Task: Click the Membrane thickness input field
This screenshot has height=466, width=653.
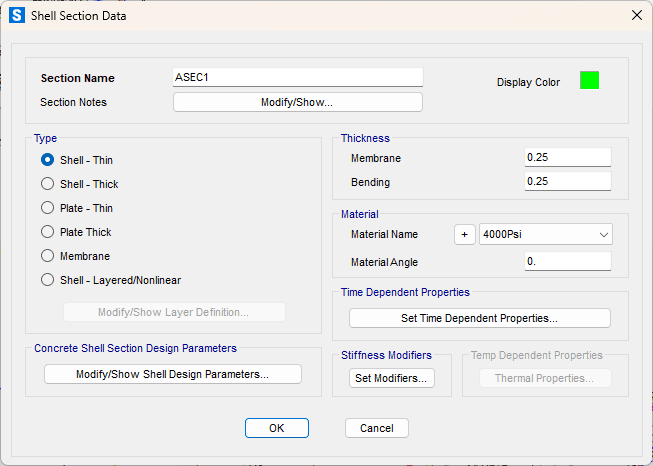Action: [568, 157]
